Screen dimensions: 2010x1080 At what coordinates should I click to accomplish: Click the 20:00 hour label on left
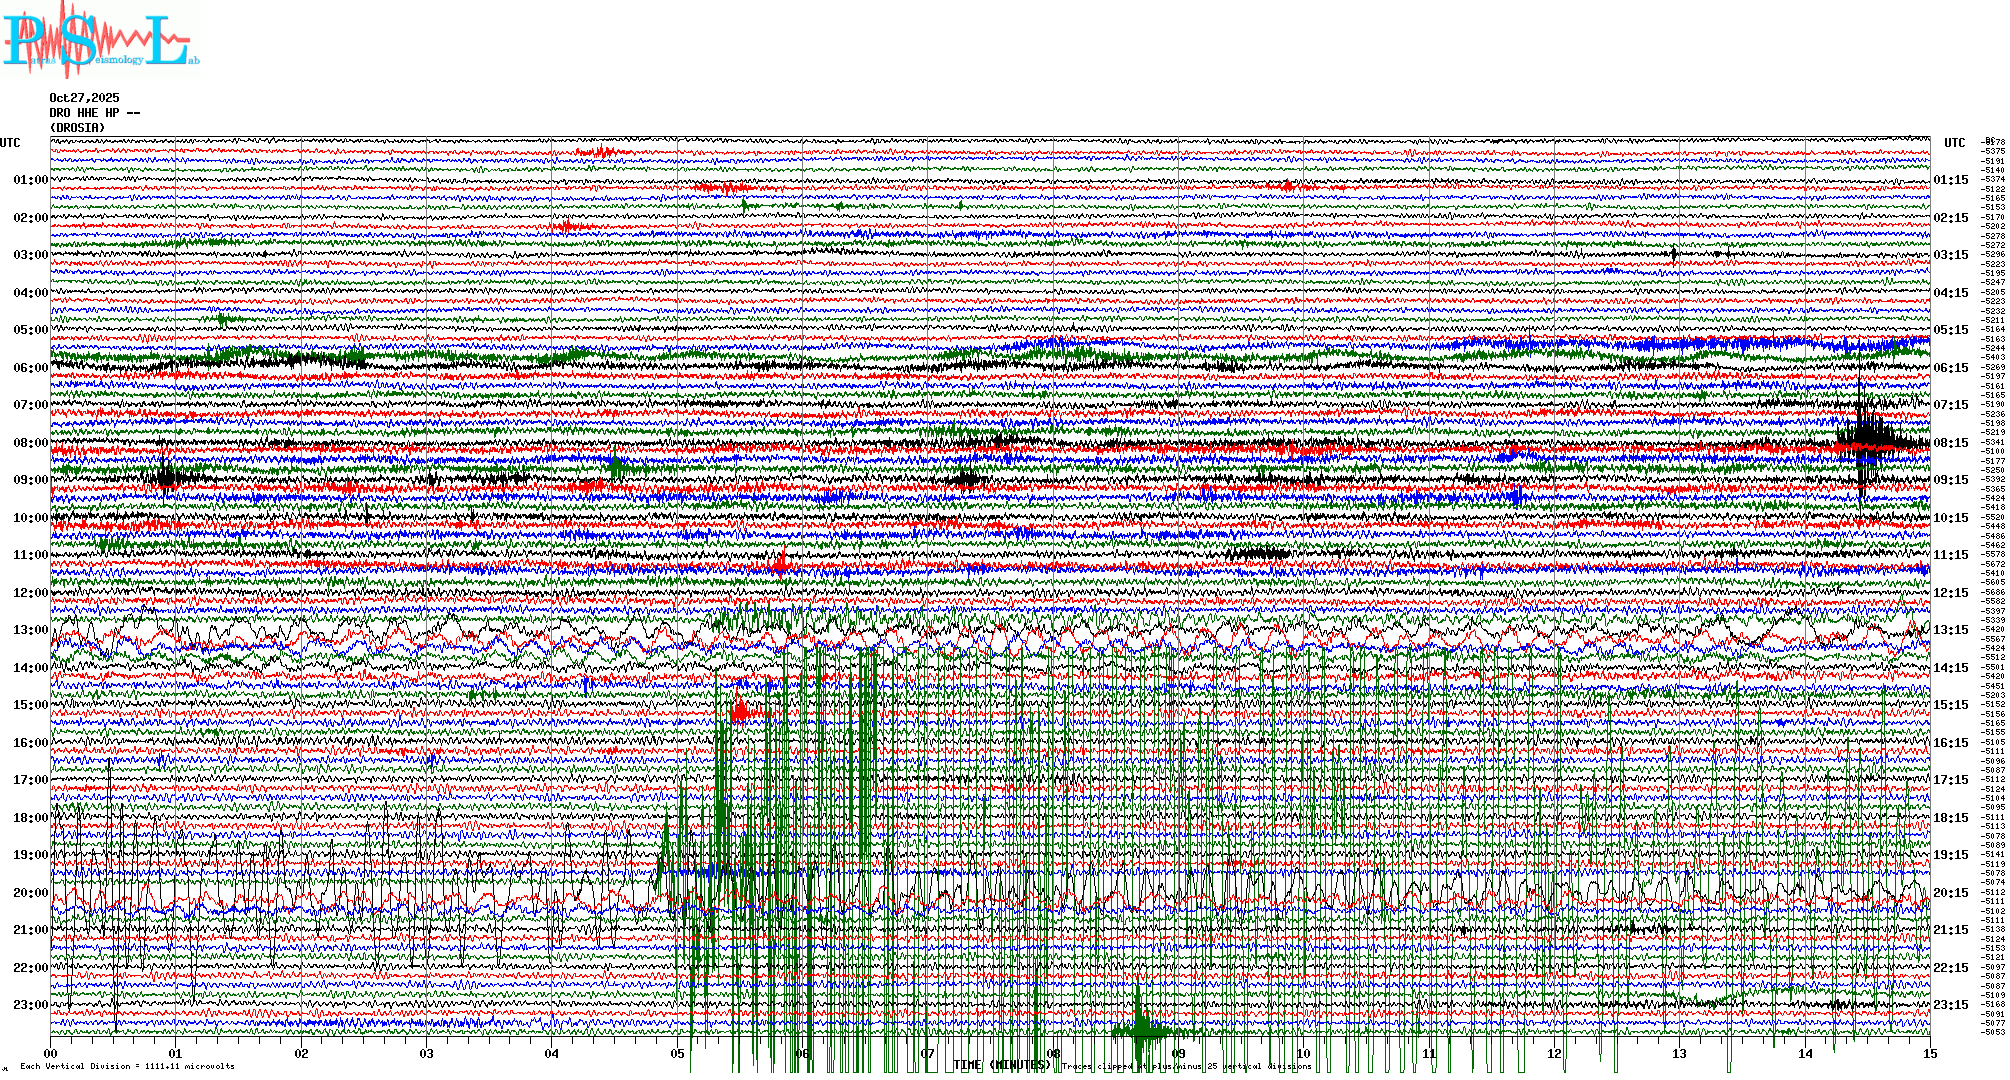point(30,893)
